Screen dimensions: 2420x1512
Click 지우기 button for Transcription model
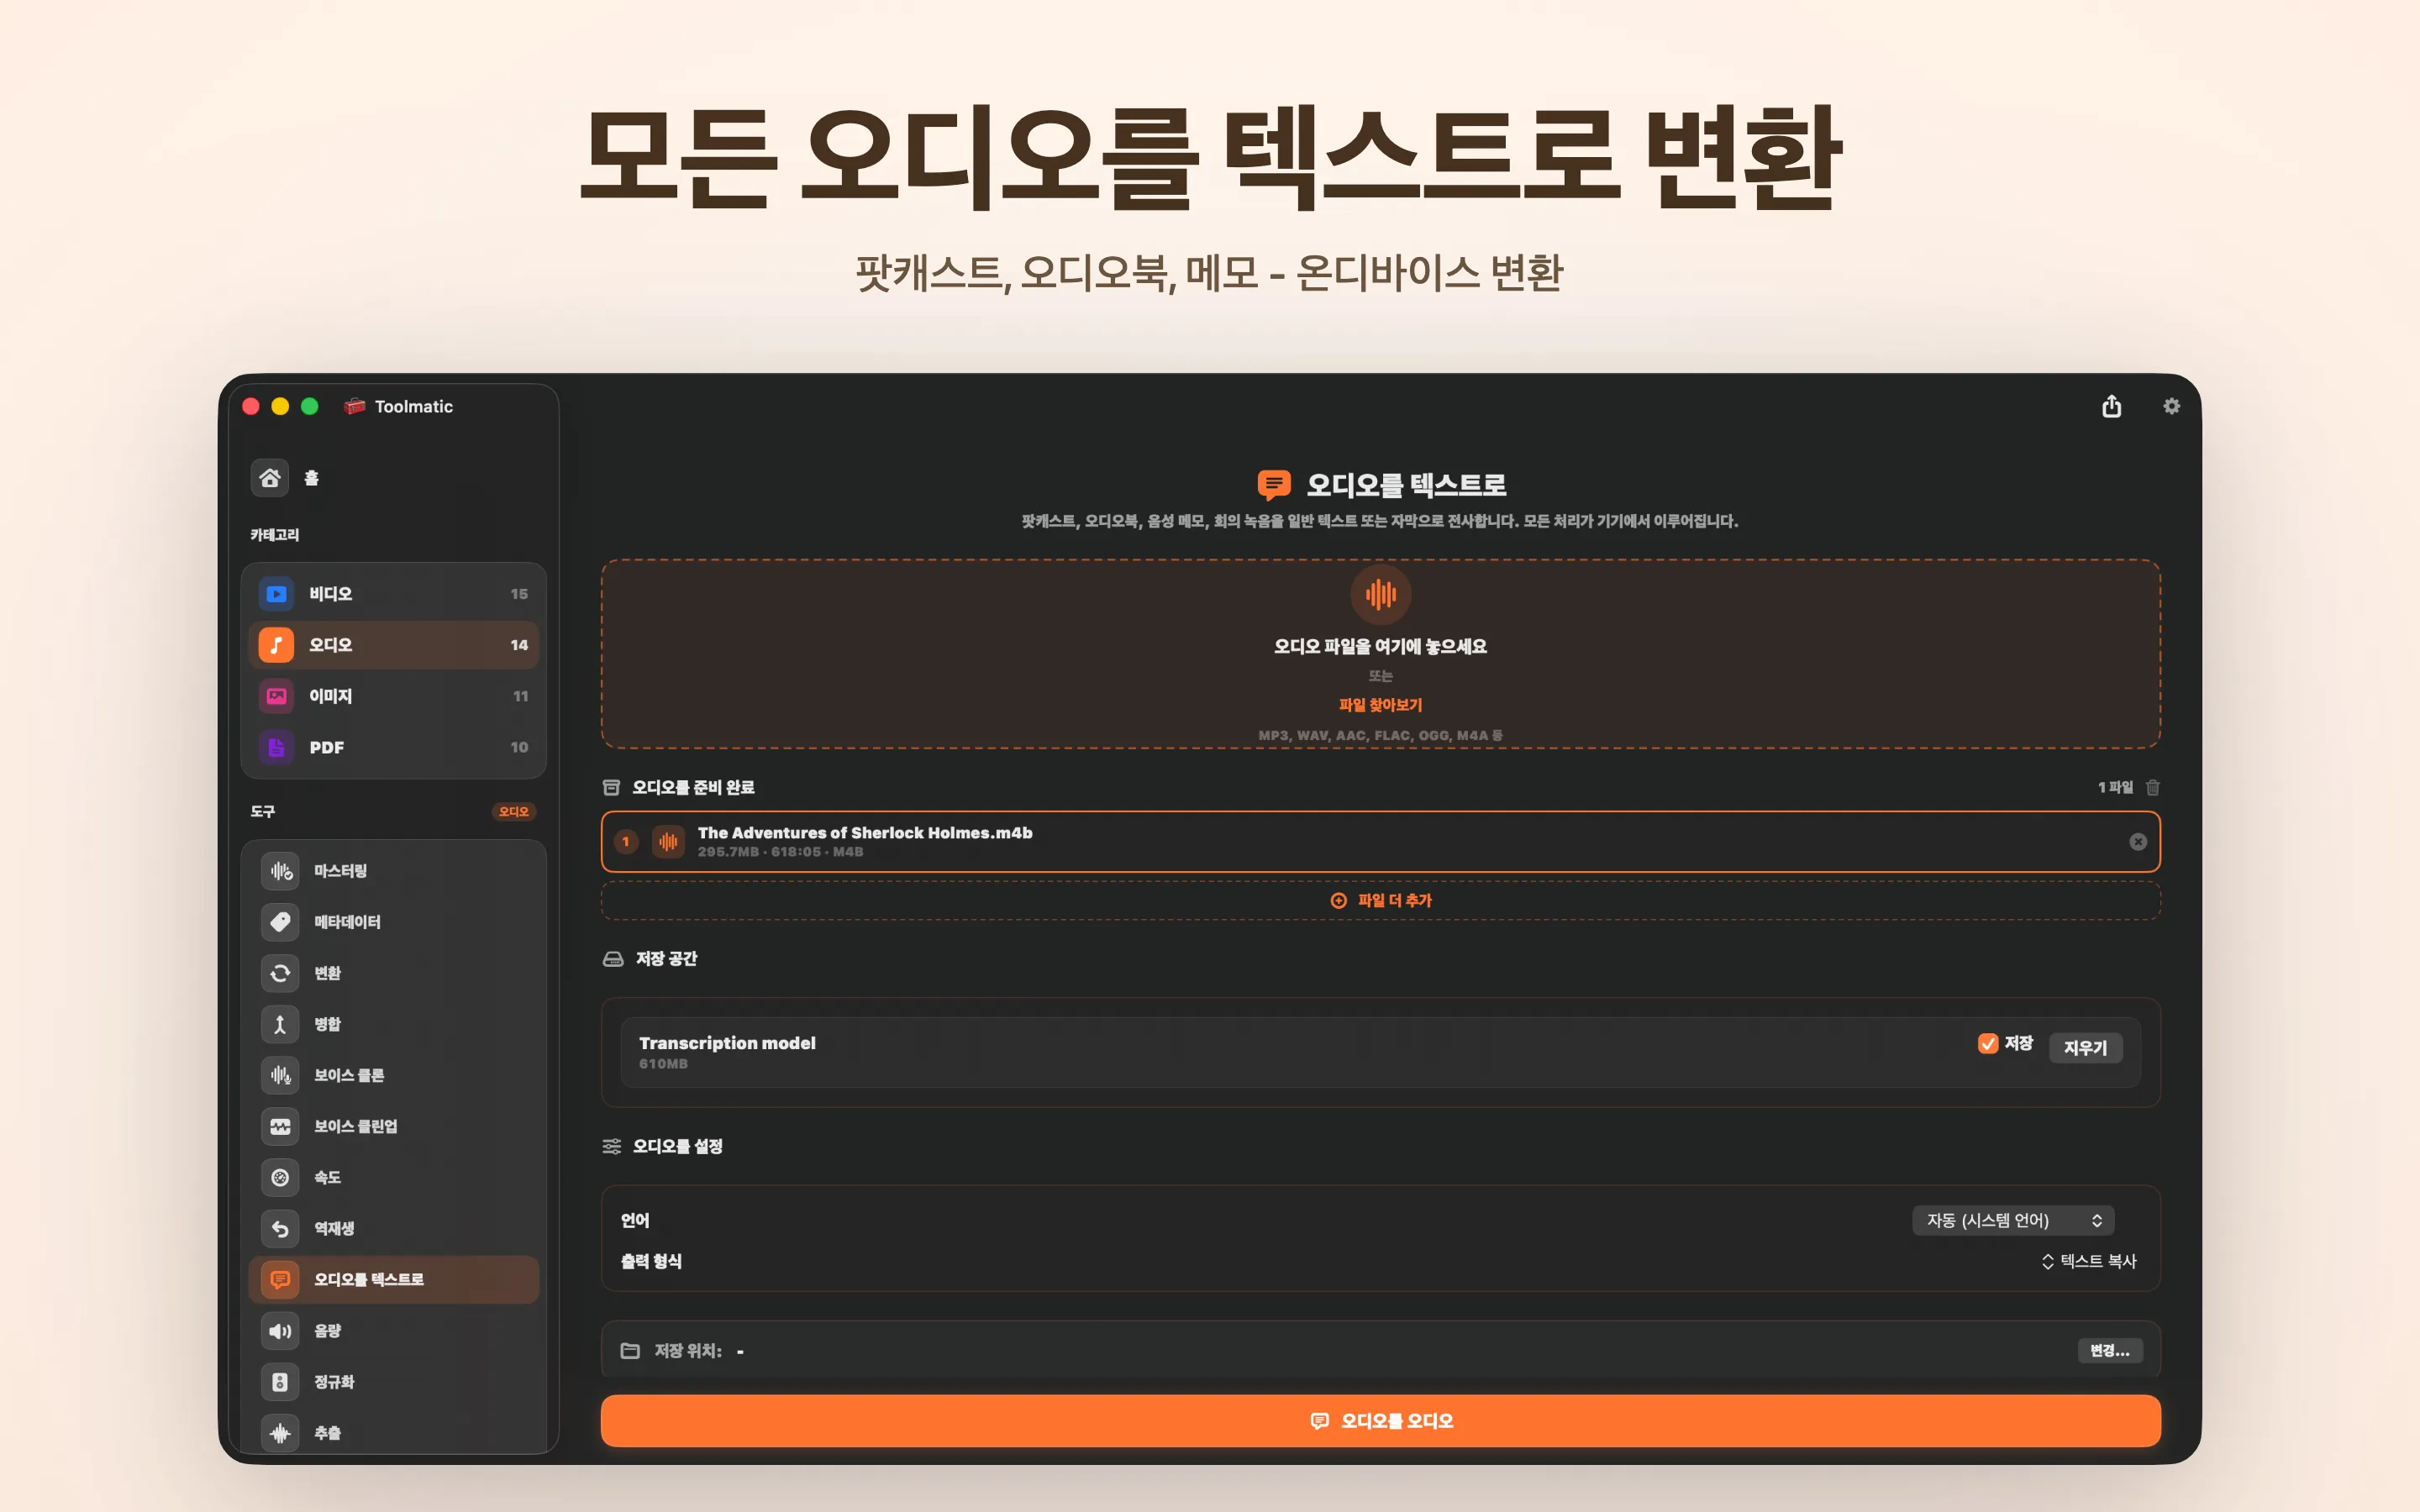[x=2085, y=1047]
